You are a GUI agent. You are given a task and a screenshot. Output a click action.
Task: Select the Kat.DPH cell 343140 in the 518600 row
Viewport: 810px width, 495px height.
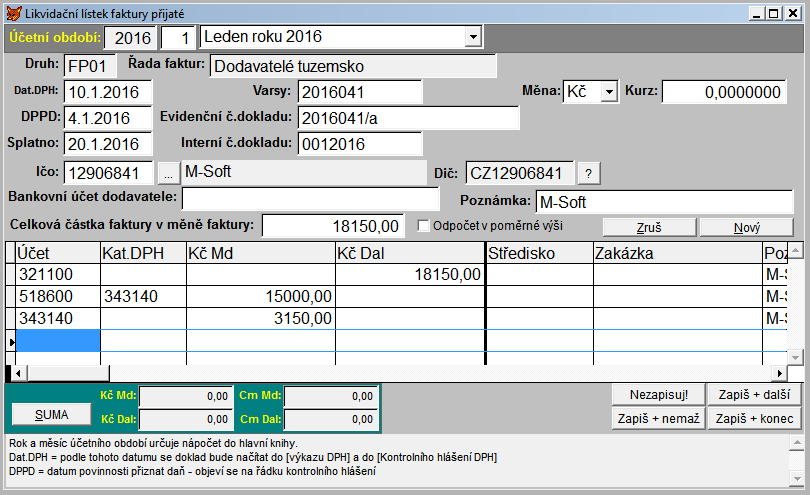click(143, 297)
